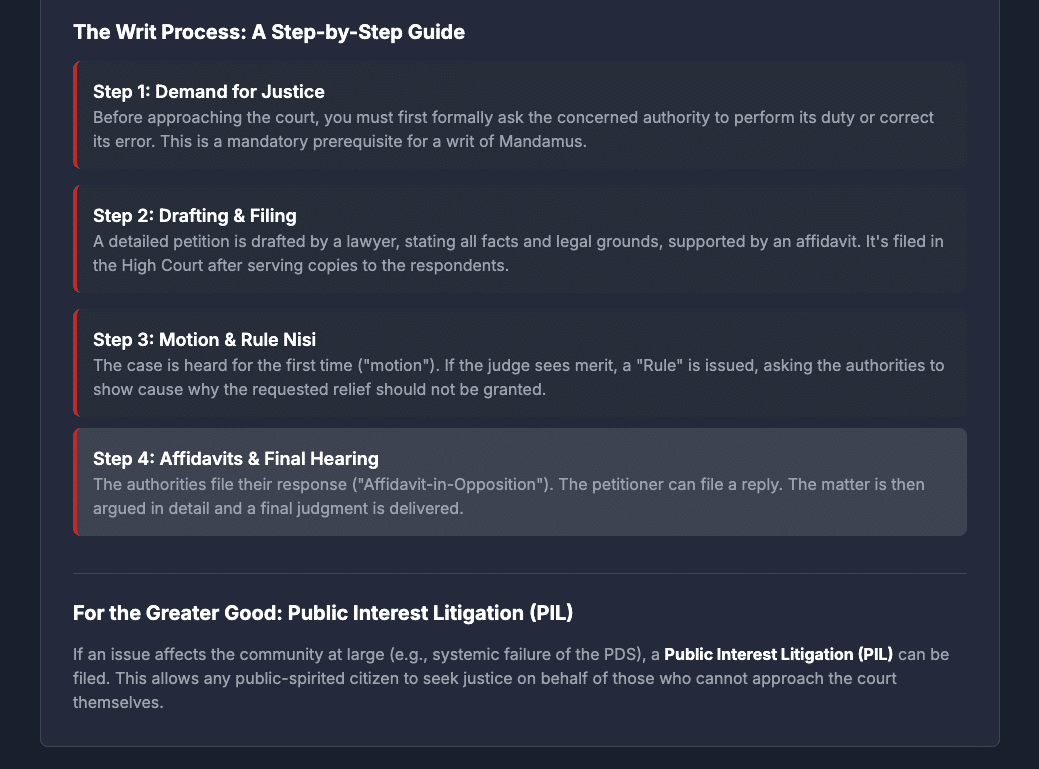The height and width of the screenshot is (769, 1039).
Task: Click the red accent bar on highlighted Step 4 card
Action: (x=75, y=482)
